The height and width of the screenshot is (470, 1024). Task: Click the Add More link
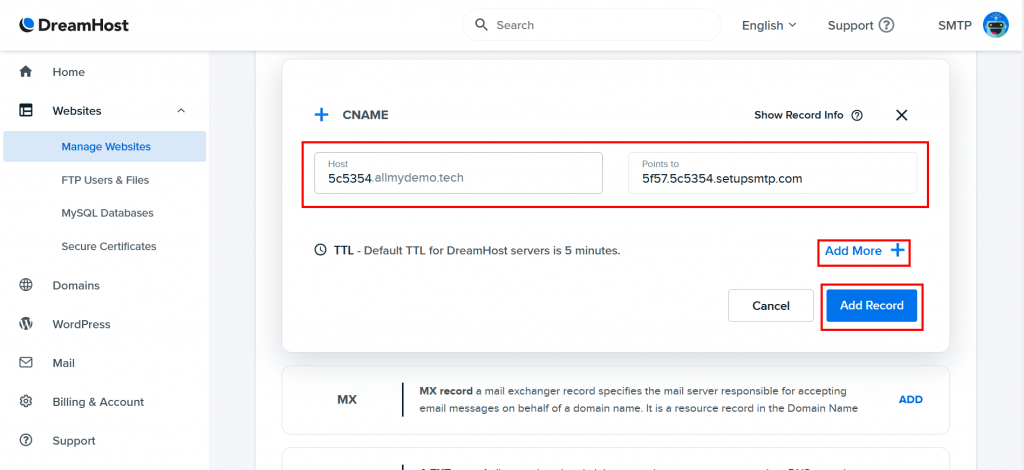coord(853,251)
